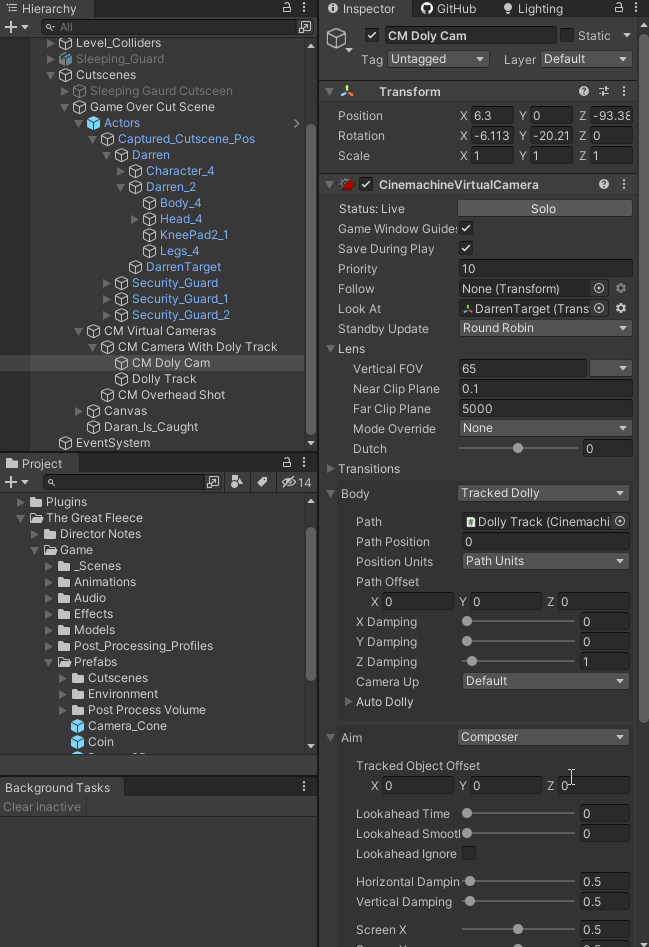Select the Camera_Cone prefab

click(127, 726)
